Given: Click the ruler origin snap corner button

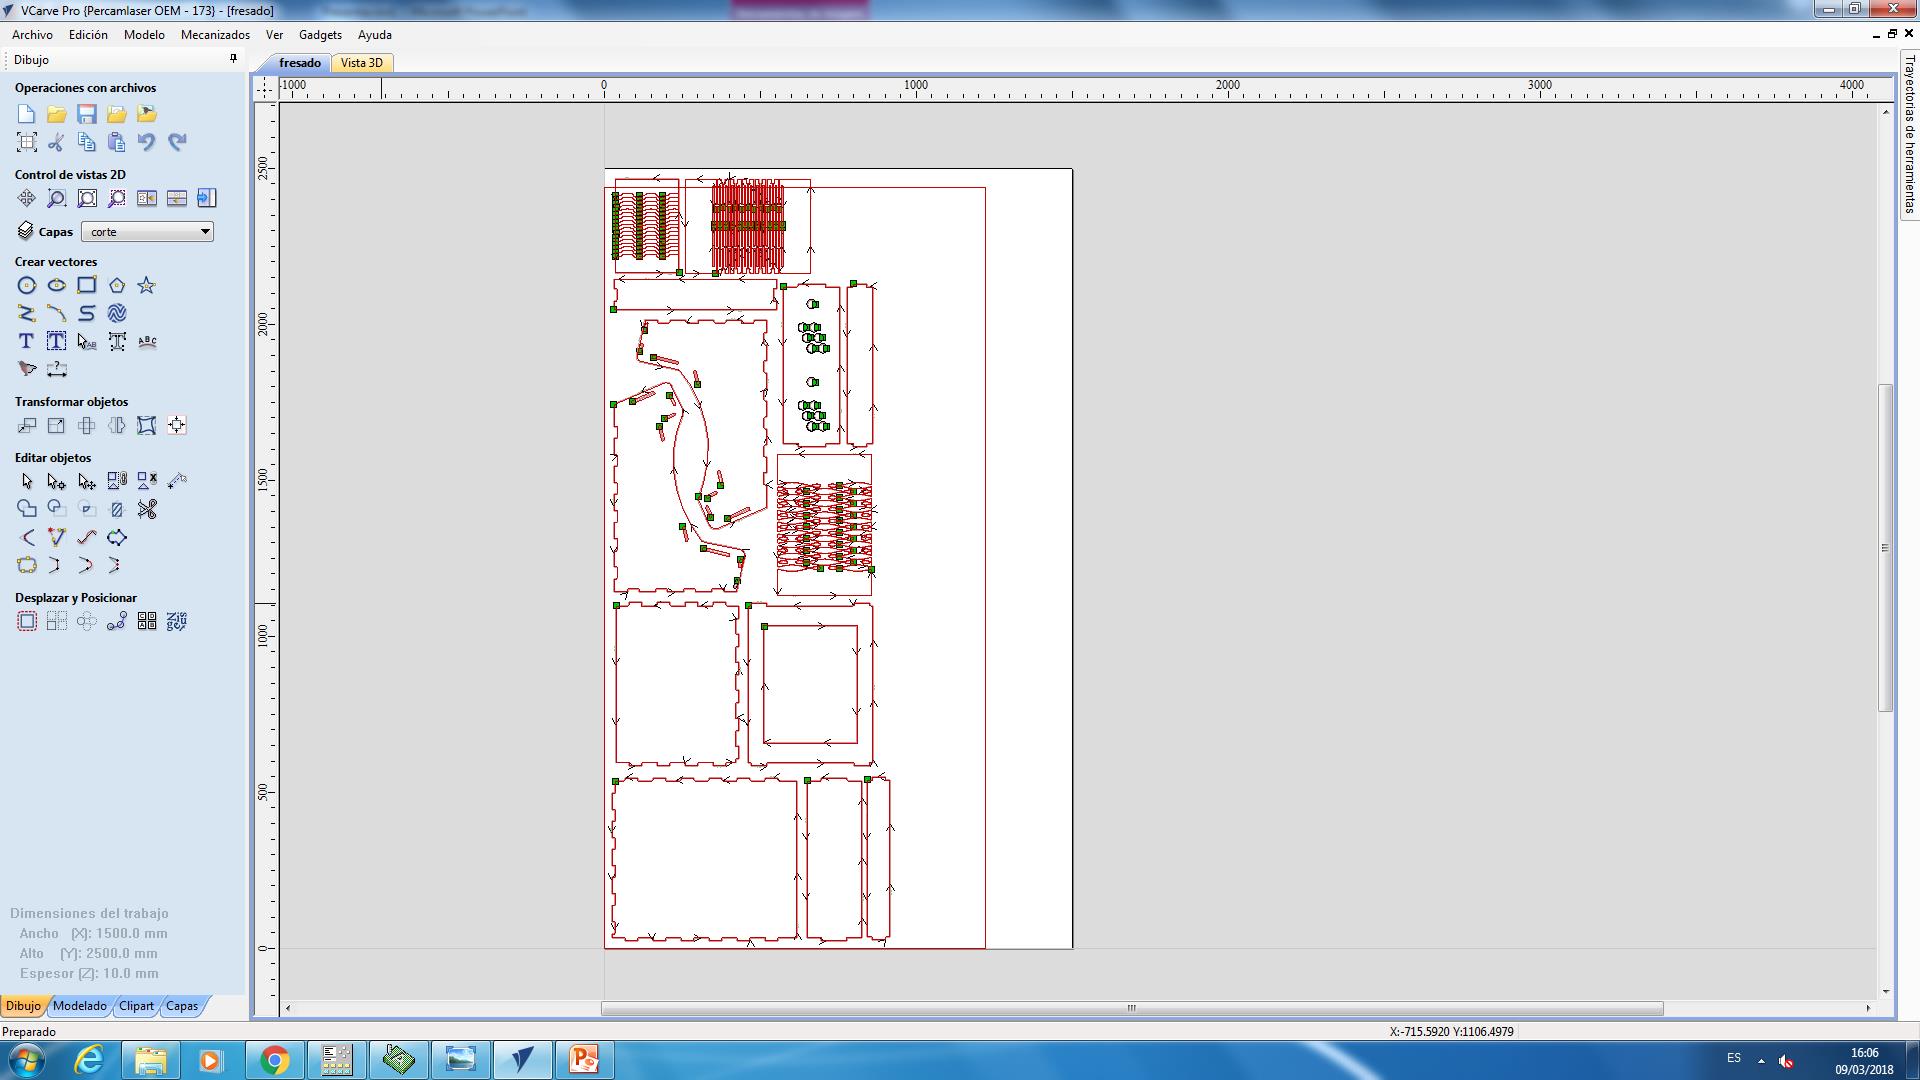Looking at the screenshot, I should point(264,88).
